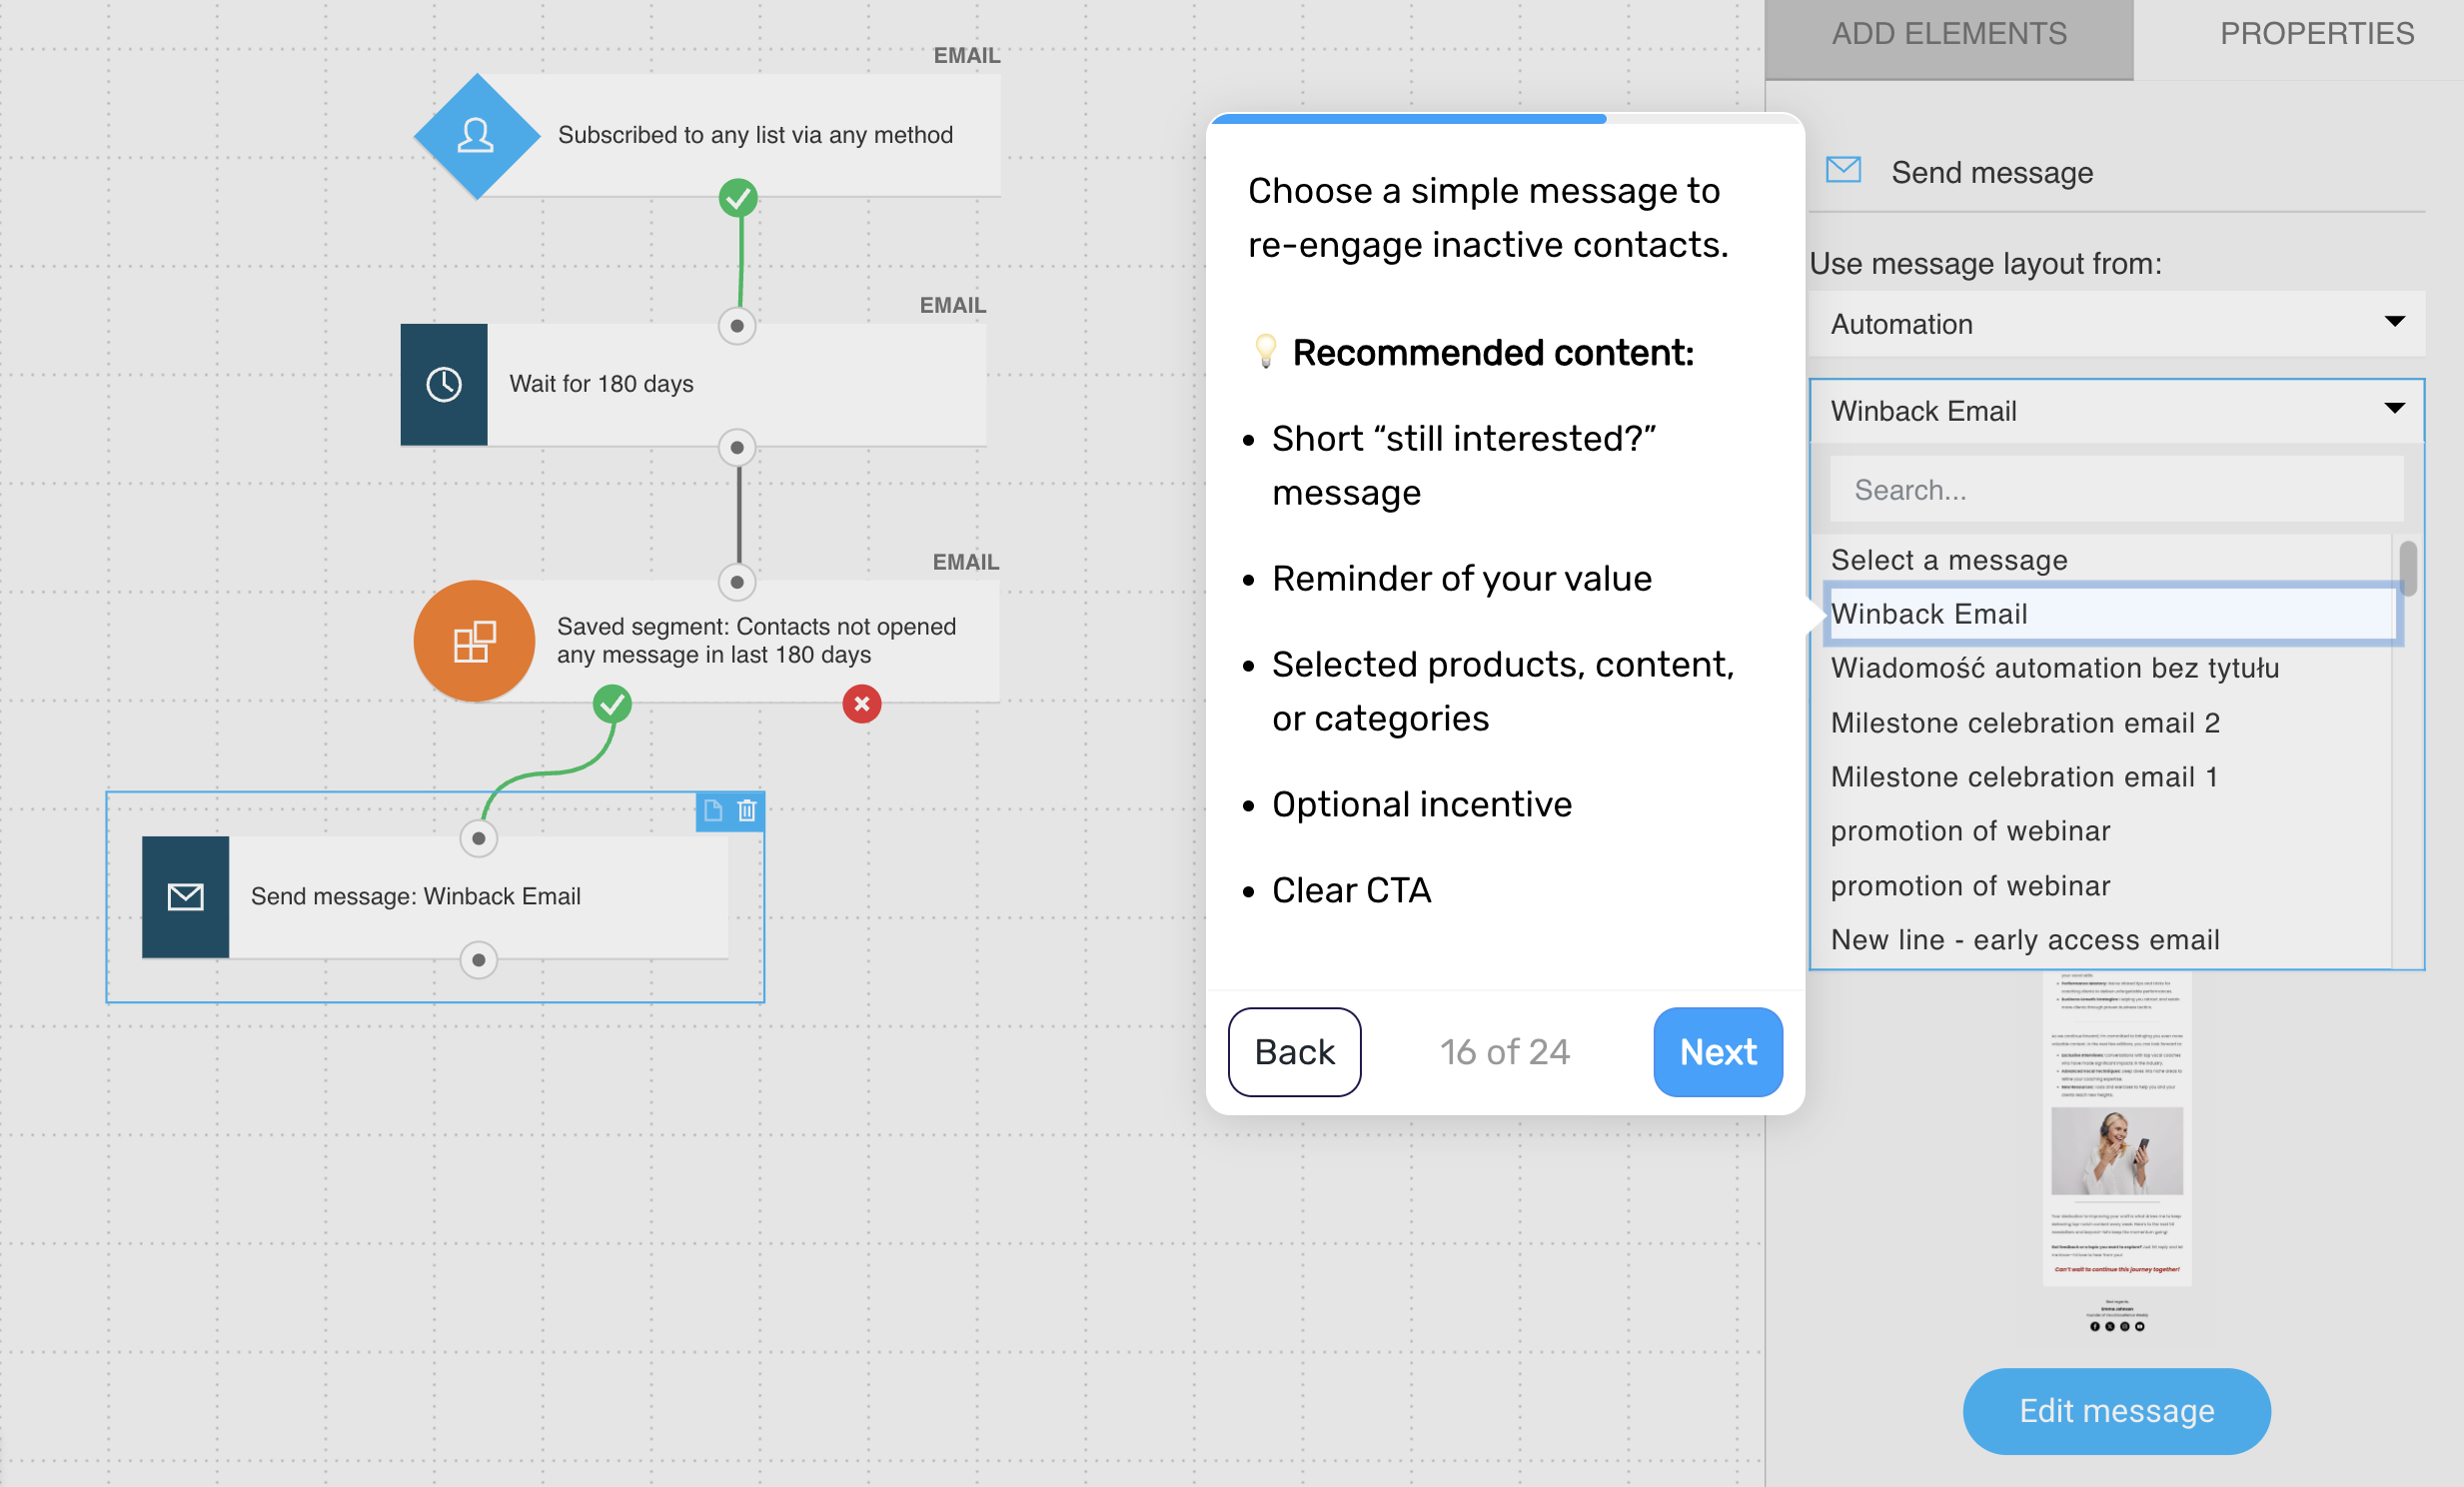This screenshot has width=2464, height=1487.
Task: Open the Automation layout dropdown
Action: 2116,324
